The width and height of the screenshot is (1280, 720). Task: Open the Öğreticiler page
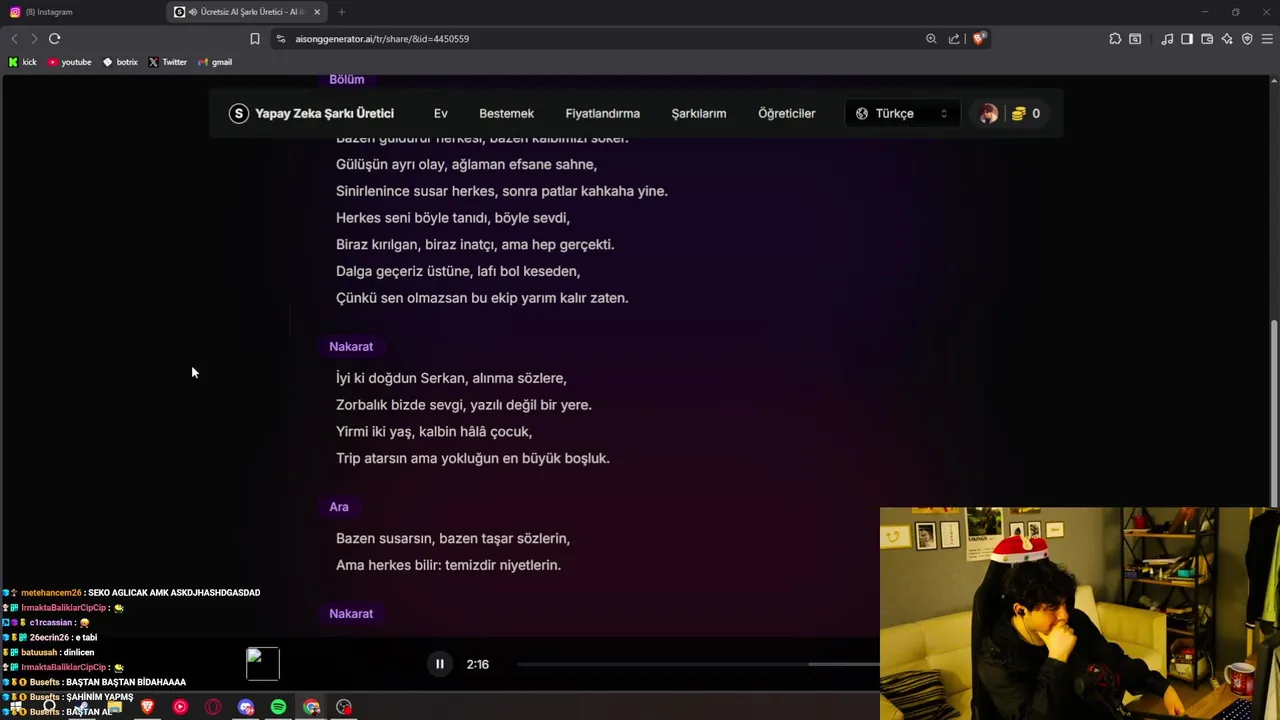click(x=786, y=113)
